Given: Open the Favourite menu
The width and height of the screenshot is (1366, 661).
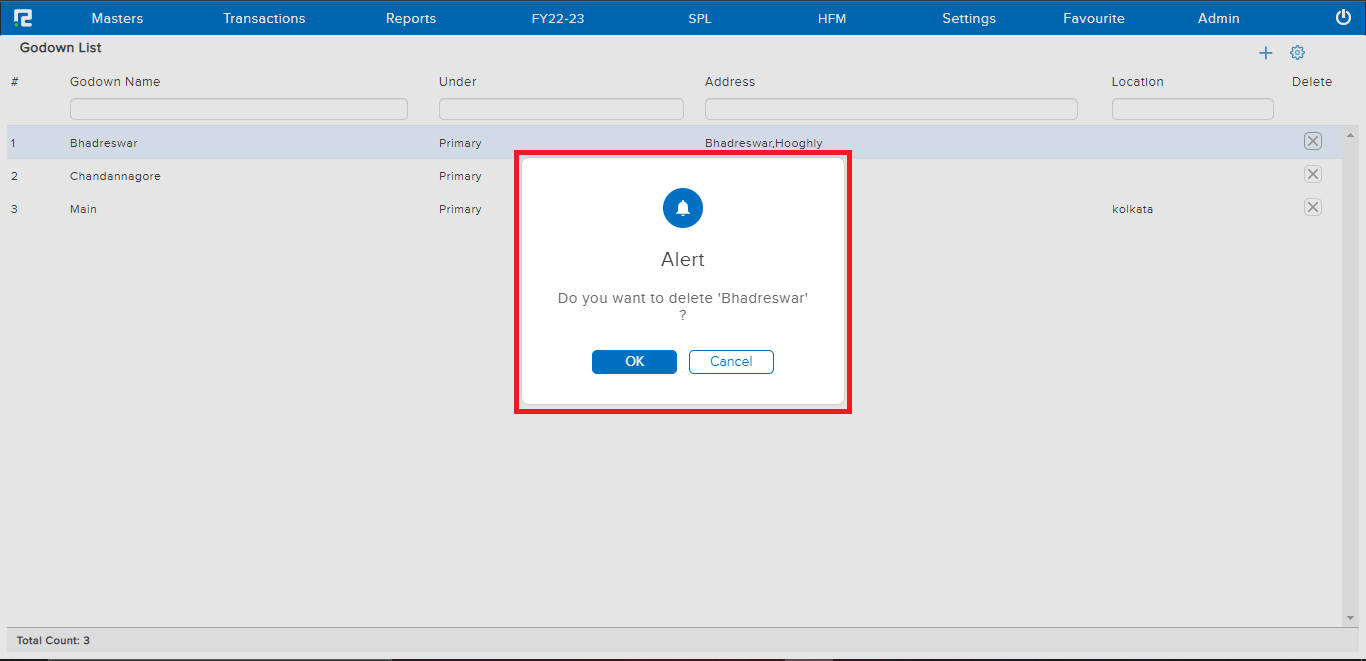Looking at the screenshot, I should [1094, 18].
